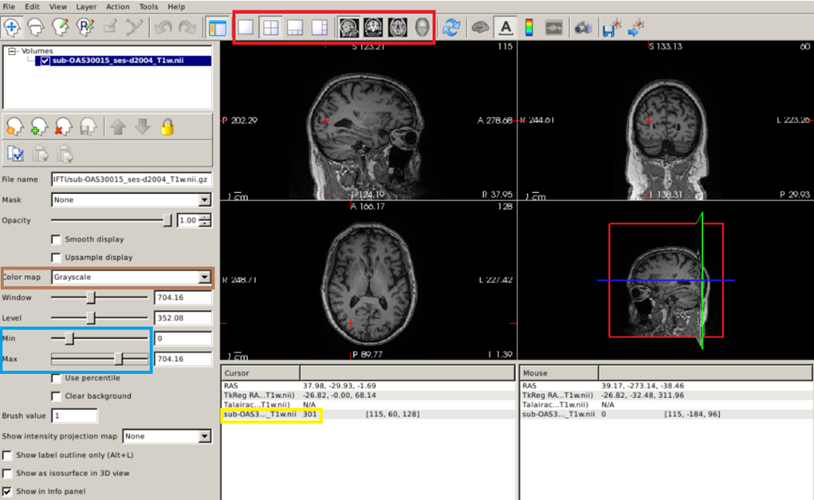The width and height of the screenshot is (814, 500).
Task: Open the Edit menu
Action: click(x=32, y=7)
